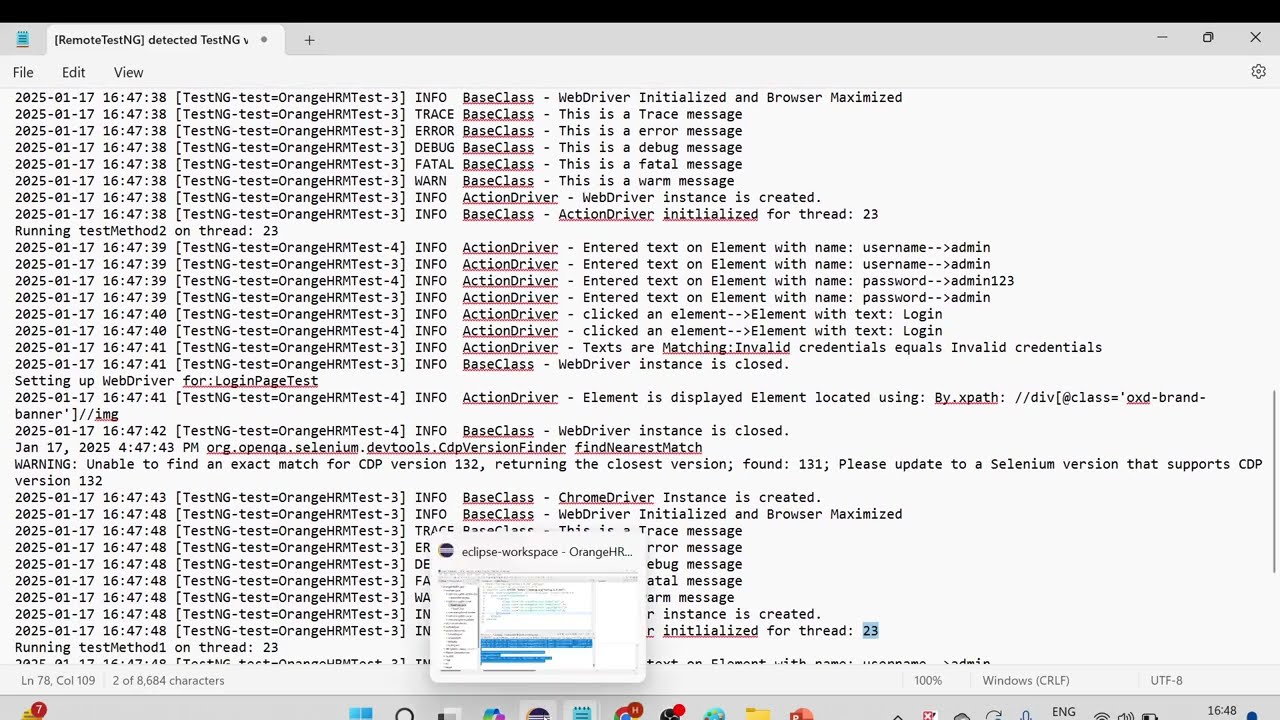
Task: Open Notepad settings gear
Action: point(1259,72)
